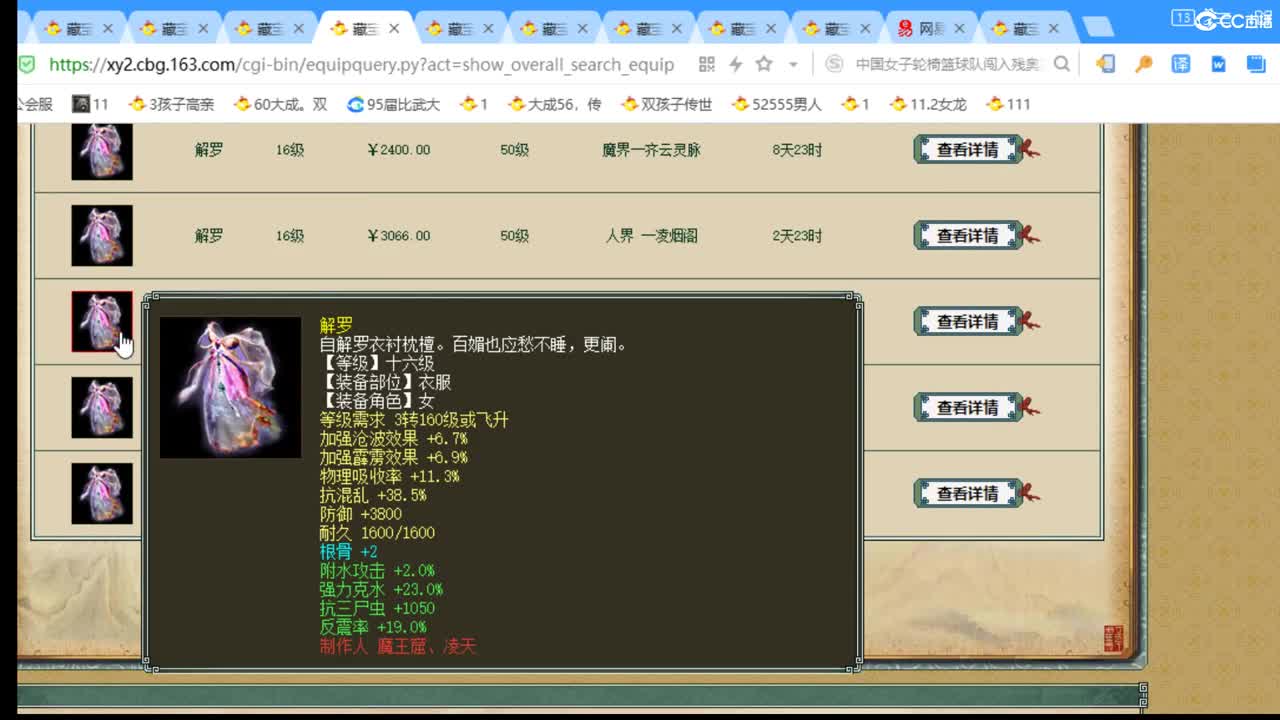Click remaining time 8天23时

click(797, 150)
